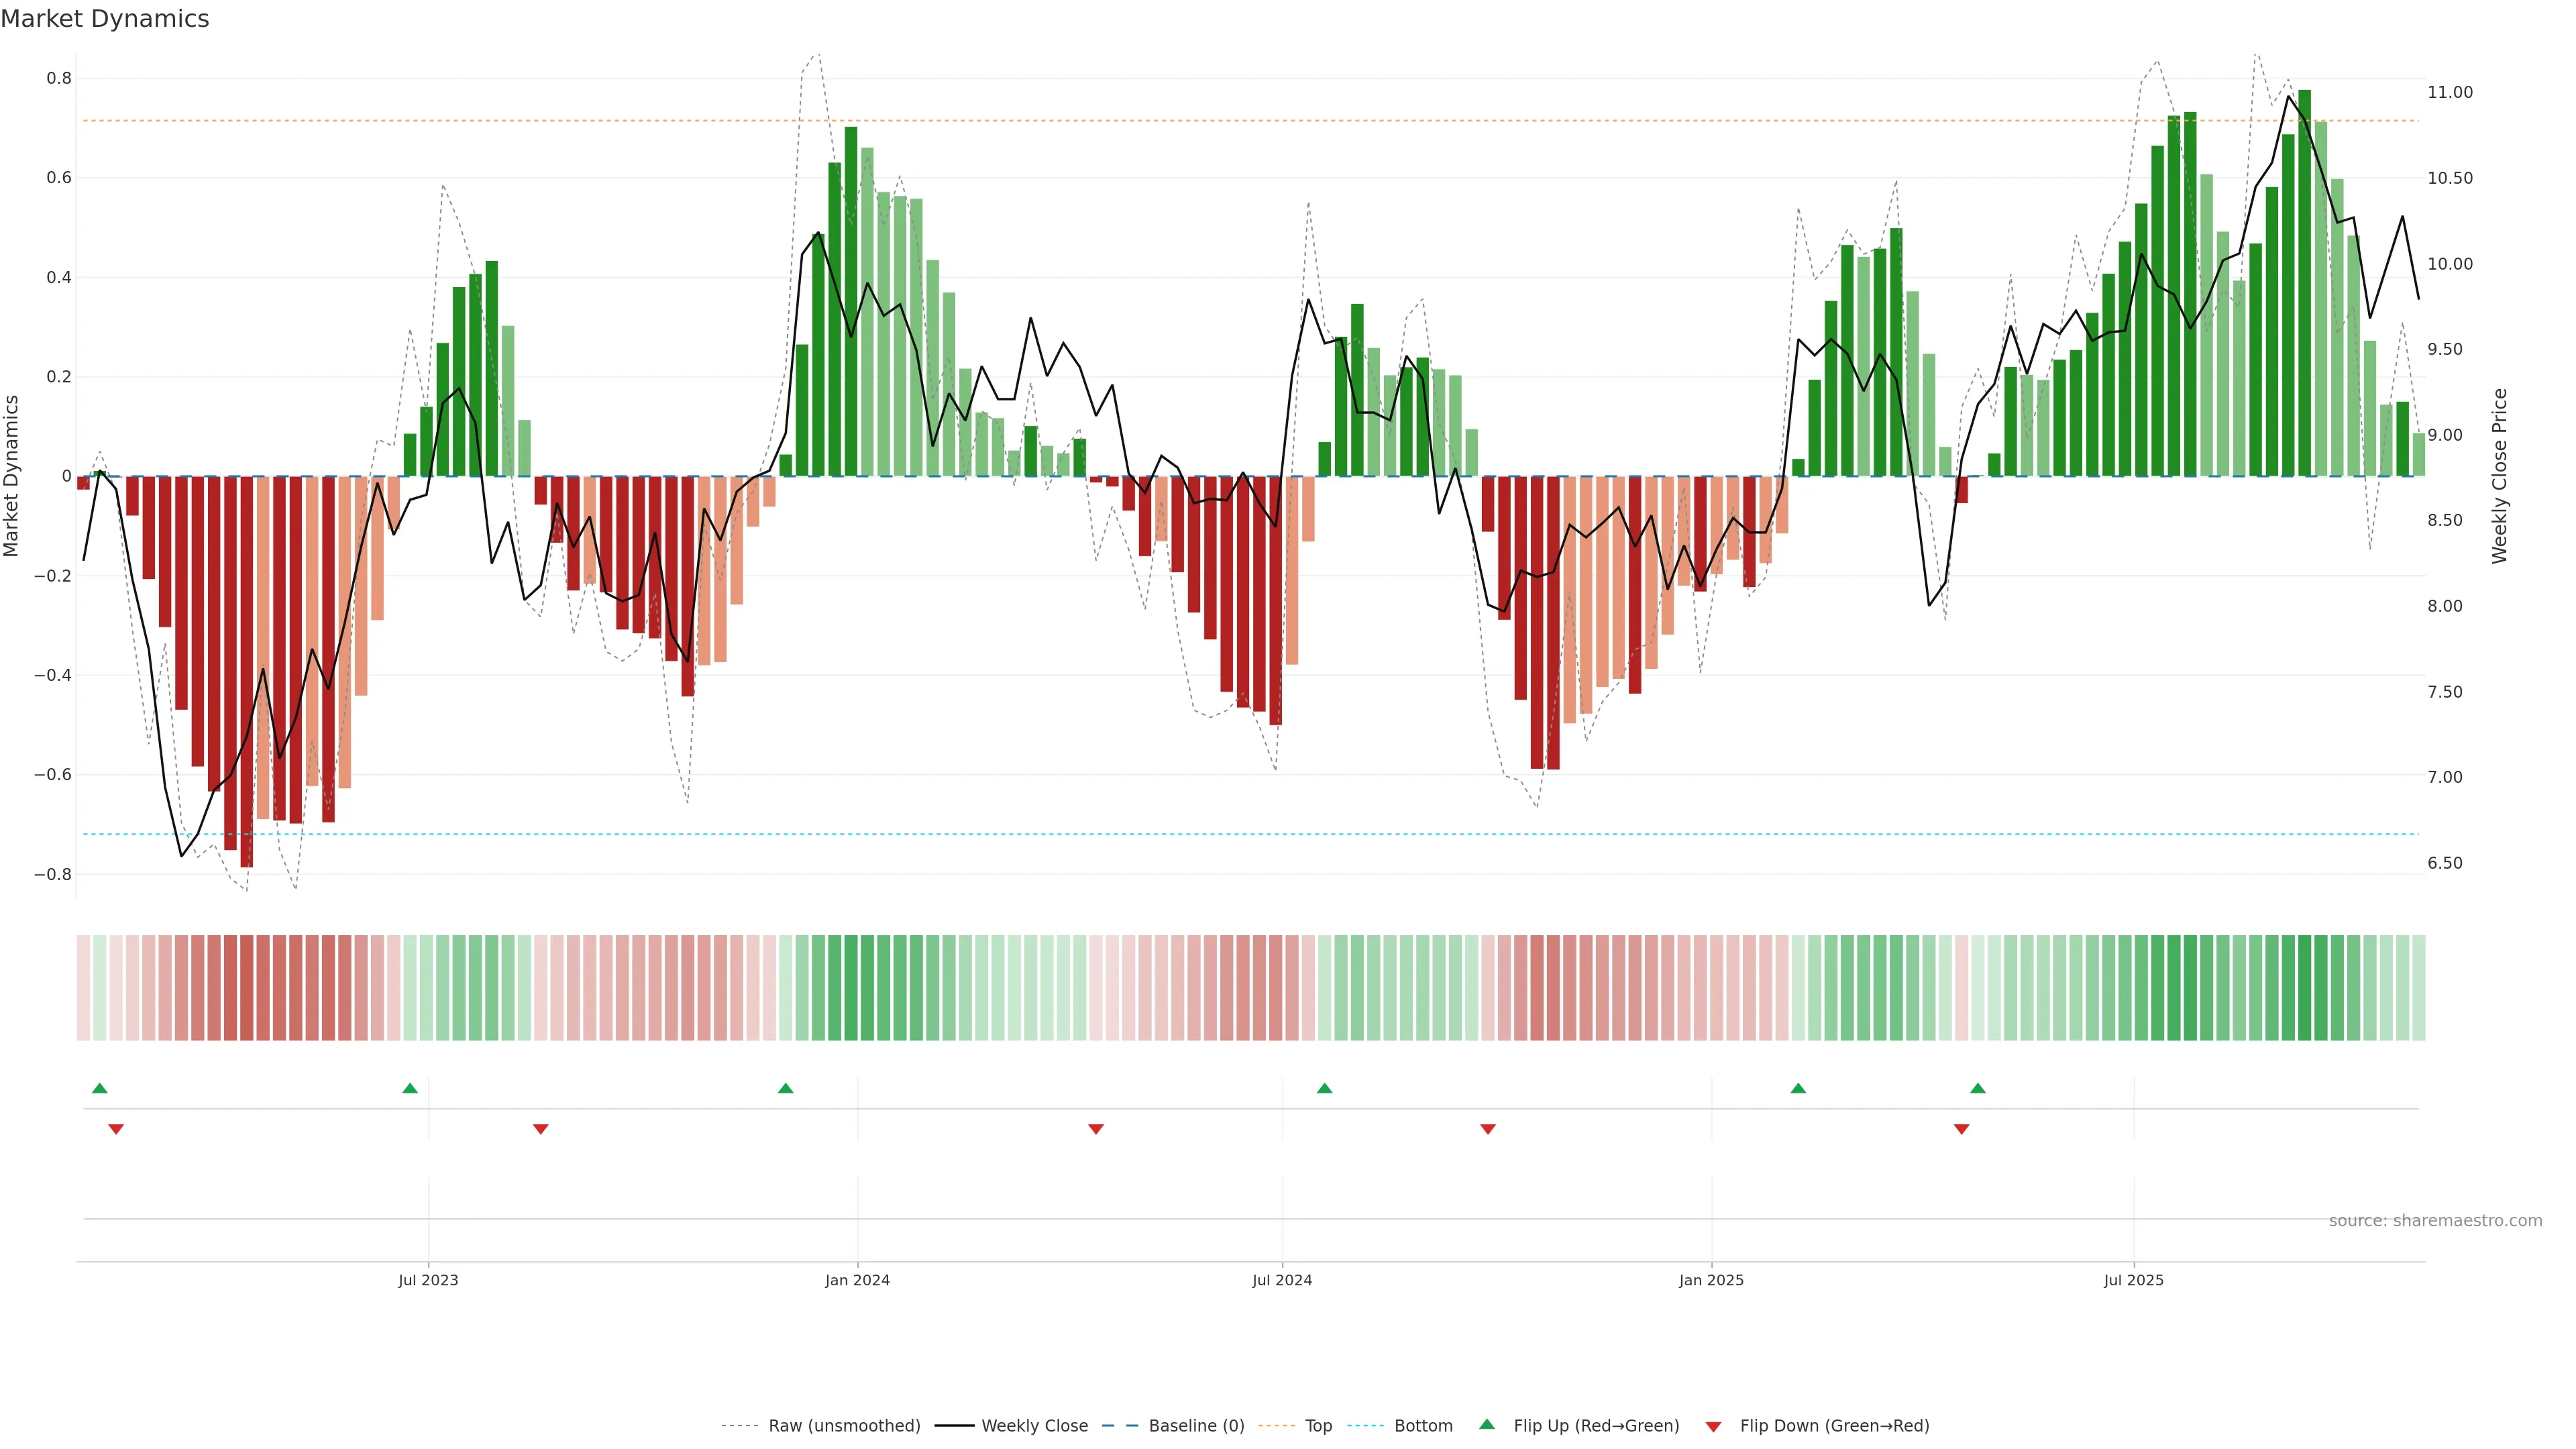Click the first green flip-up marker
Screen dimensions: 2576x1449
(x=99, y=1088)
